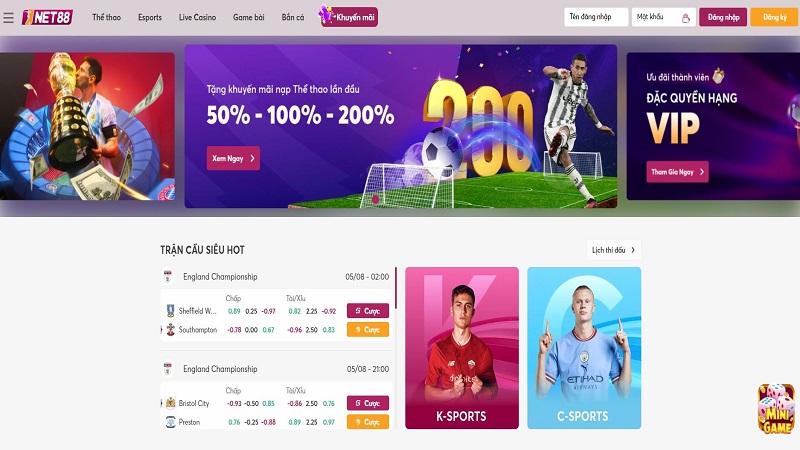Open the Mini Game dice icon
This screenshot has width=800, height=450.
pos(776,409)
